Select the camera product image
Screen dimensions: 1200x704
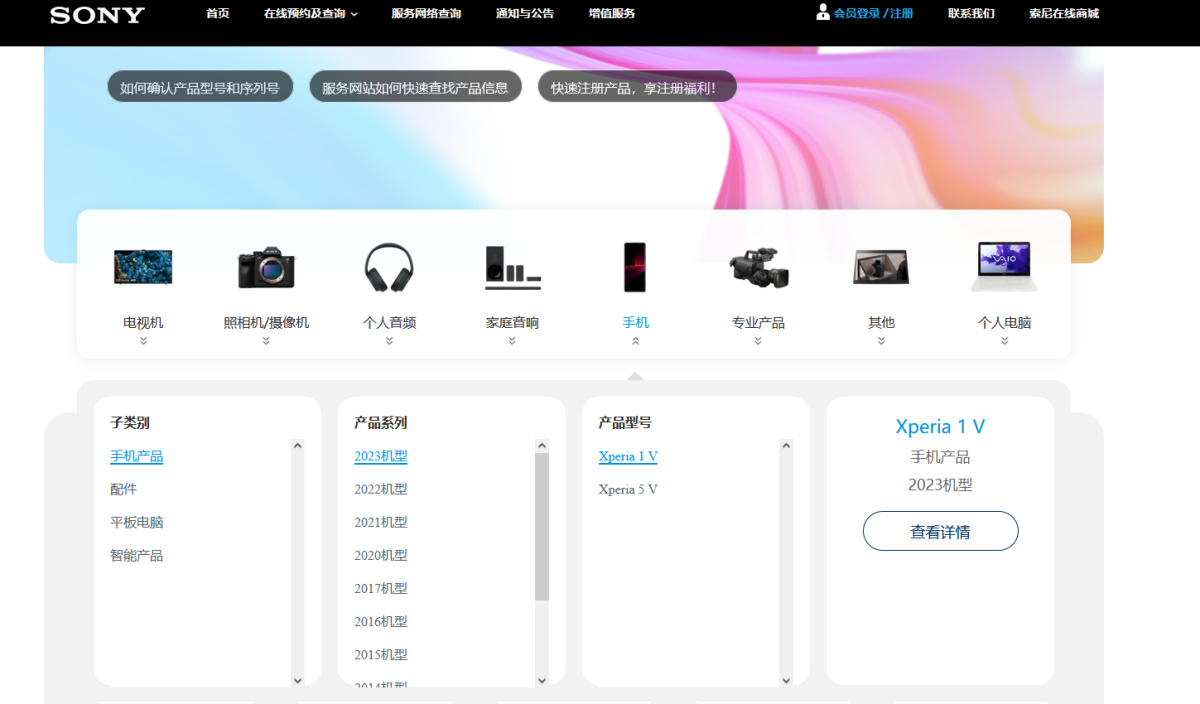tap(266, 267)
